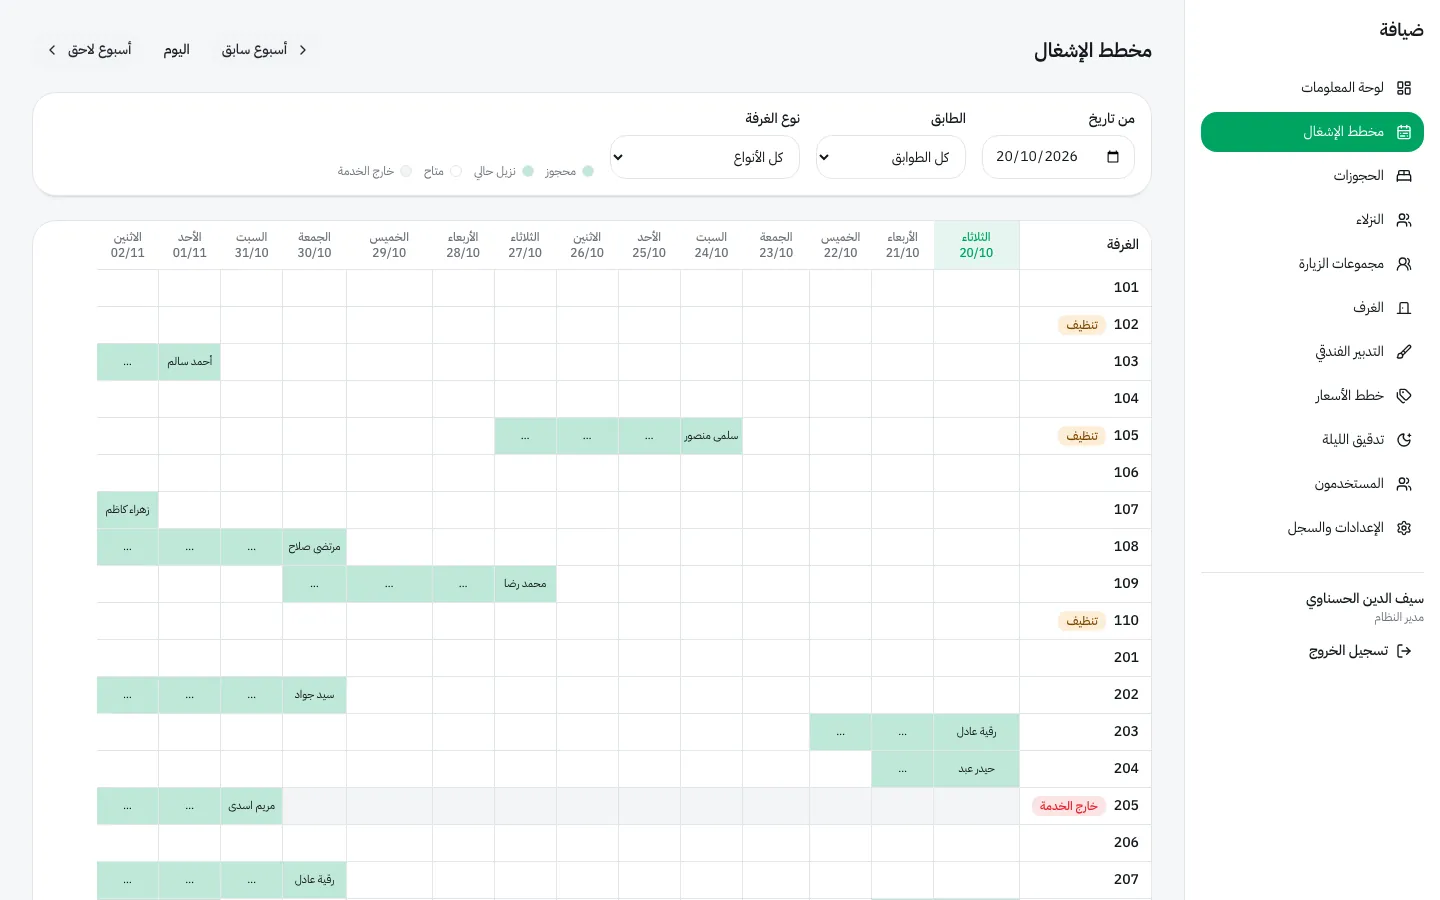Click the users icon beside المستخدمون

point(1404,484)
